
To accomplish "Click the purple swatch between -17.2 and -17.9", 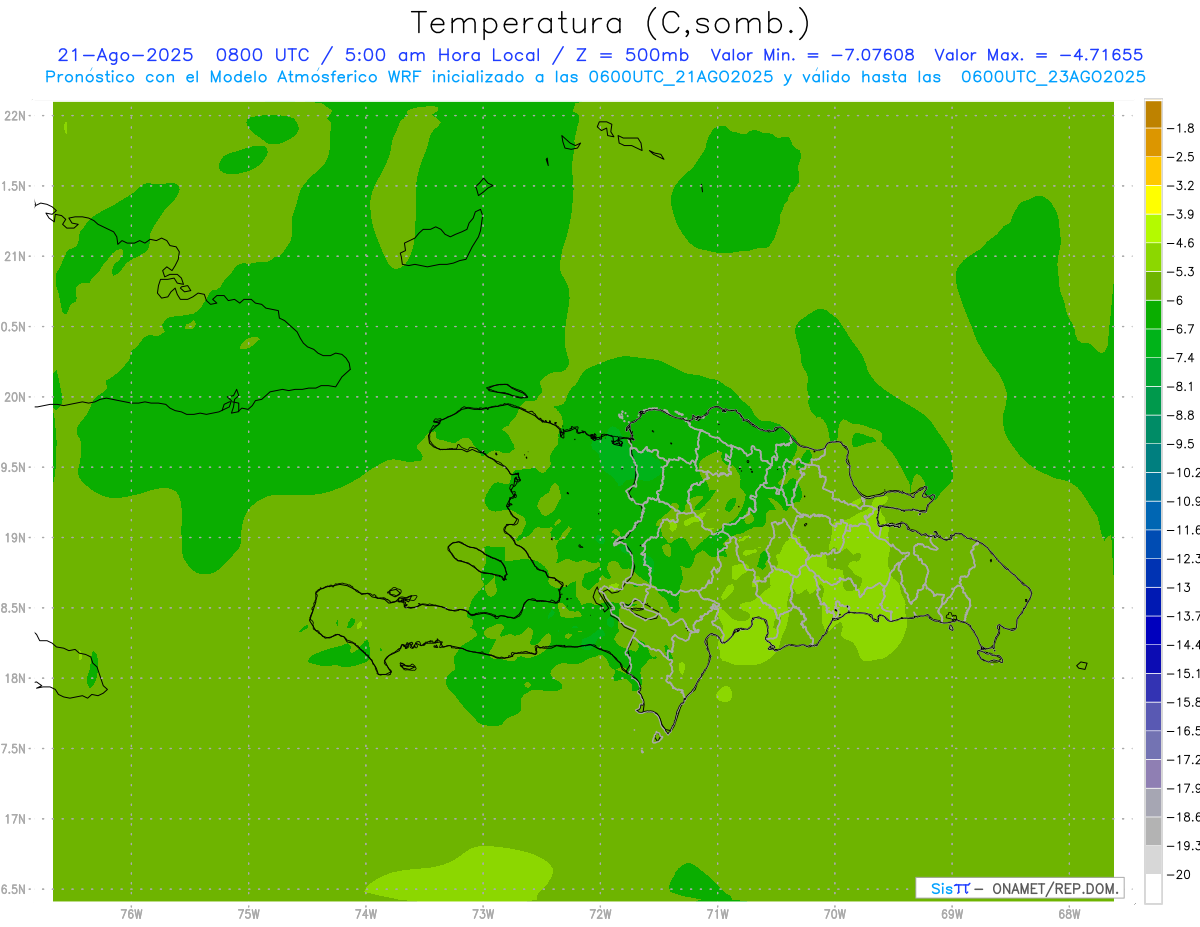I will [1153, 773].
